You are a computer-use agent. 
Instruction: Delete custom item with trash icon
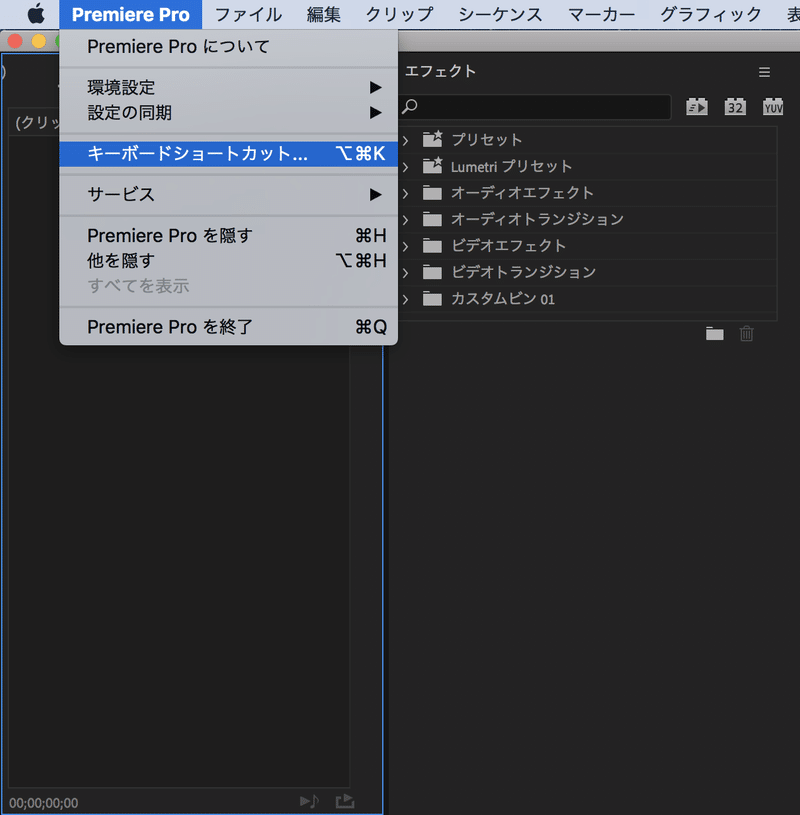pos(746,333)
